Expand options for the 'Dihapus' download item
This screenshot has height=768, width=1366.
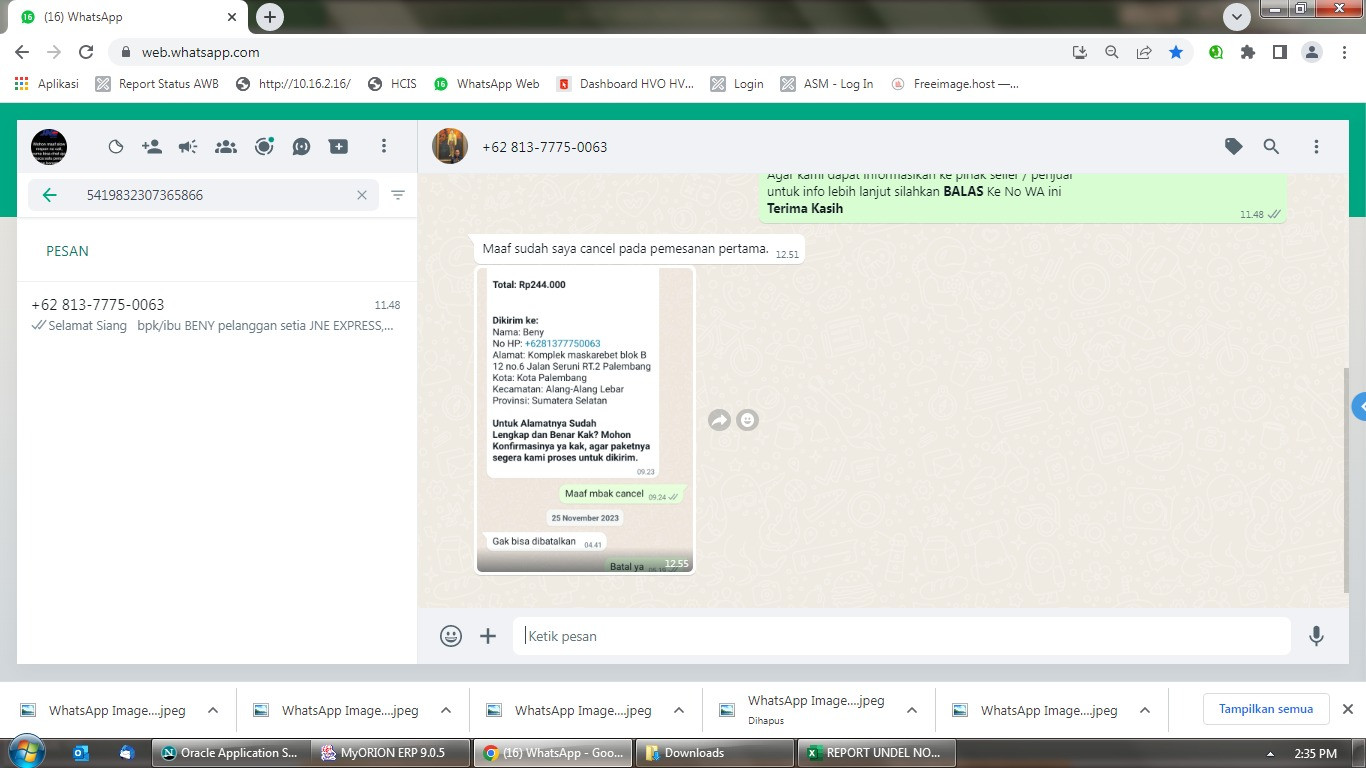point(912,710)
